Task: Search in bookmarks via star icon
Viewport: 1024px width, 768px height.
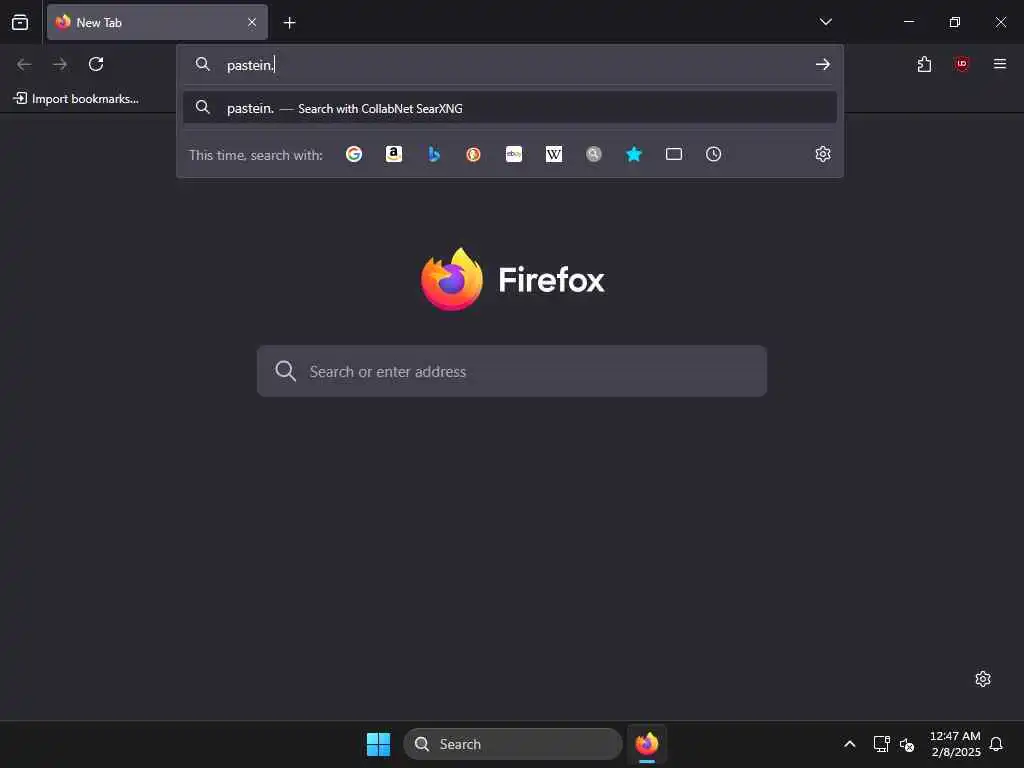Action: (x=633, y=154)
